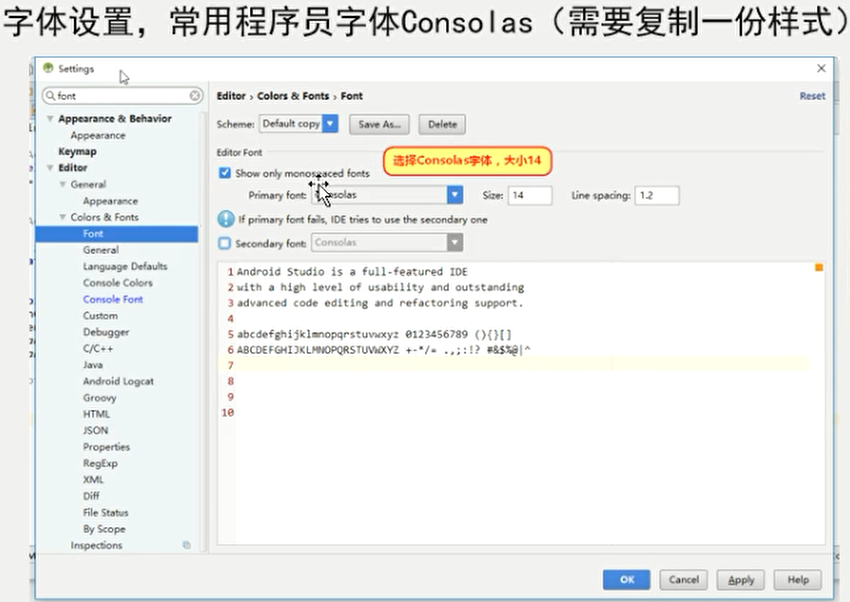This screenshot has height=602, width=850.
Task: Enable the Secondary font checkbox
Action: 224,243
